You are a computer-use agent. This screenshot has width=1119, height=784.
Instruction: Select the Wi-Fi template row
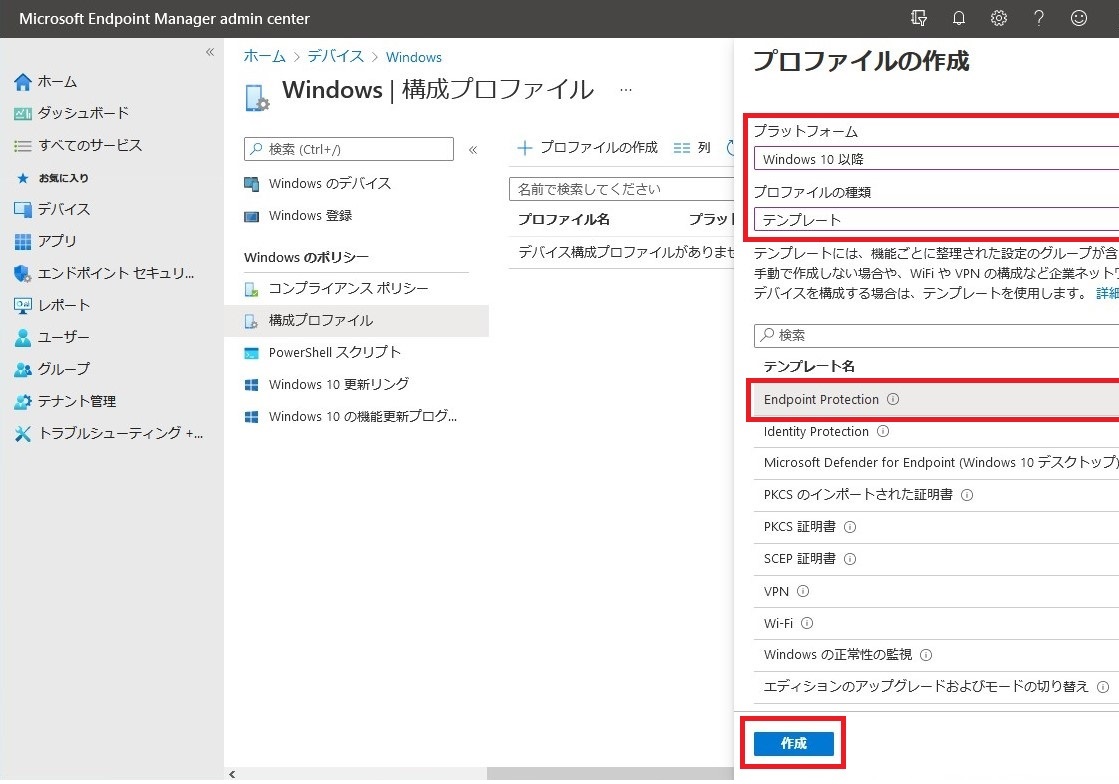tap(936, 623)
